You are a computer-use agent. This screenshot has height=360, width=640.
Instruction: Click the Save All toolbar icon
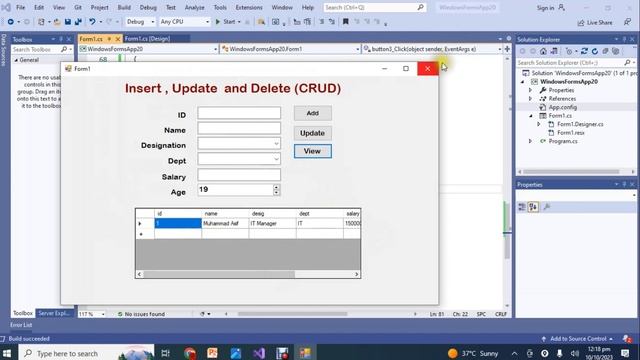[78, 22]
